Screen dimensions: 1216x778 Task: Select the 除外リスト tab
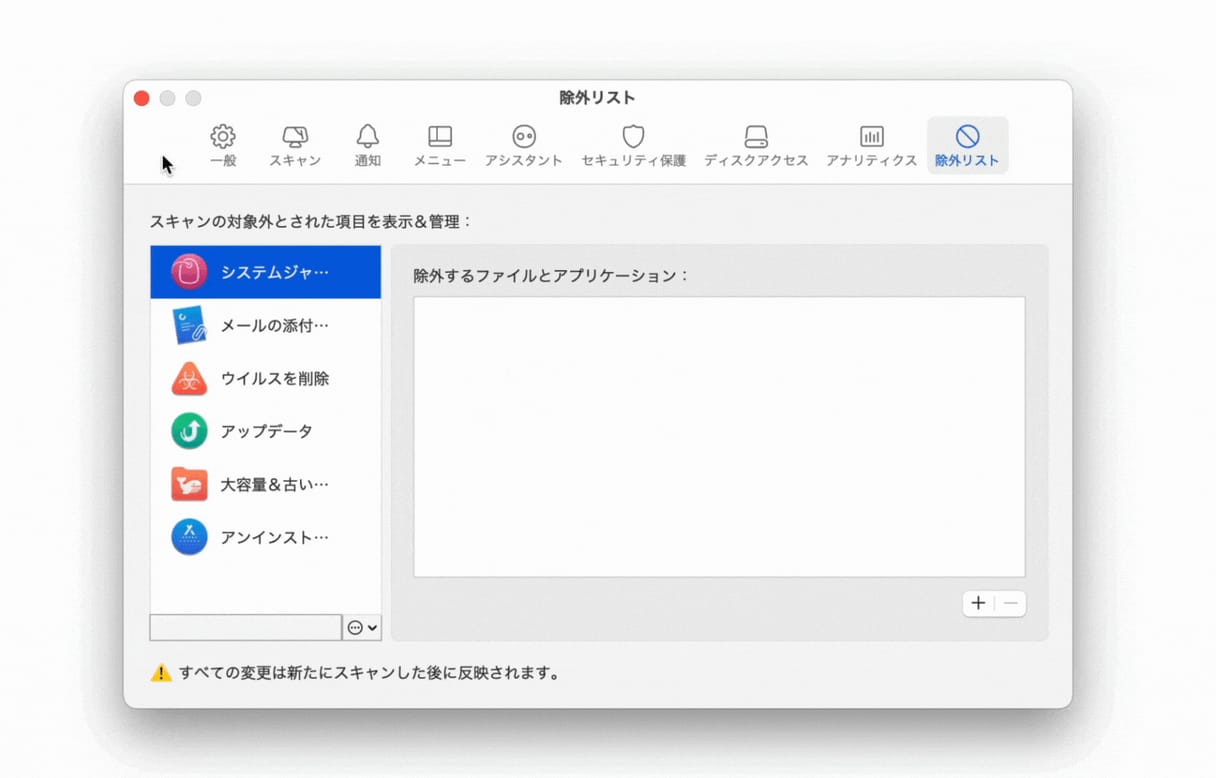click(x=967, y=145)
